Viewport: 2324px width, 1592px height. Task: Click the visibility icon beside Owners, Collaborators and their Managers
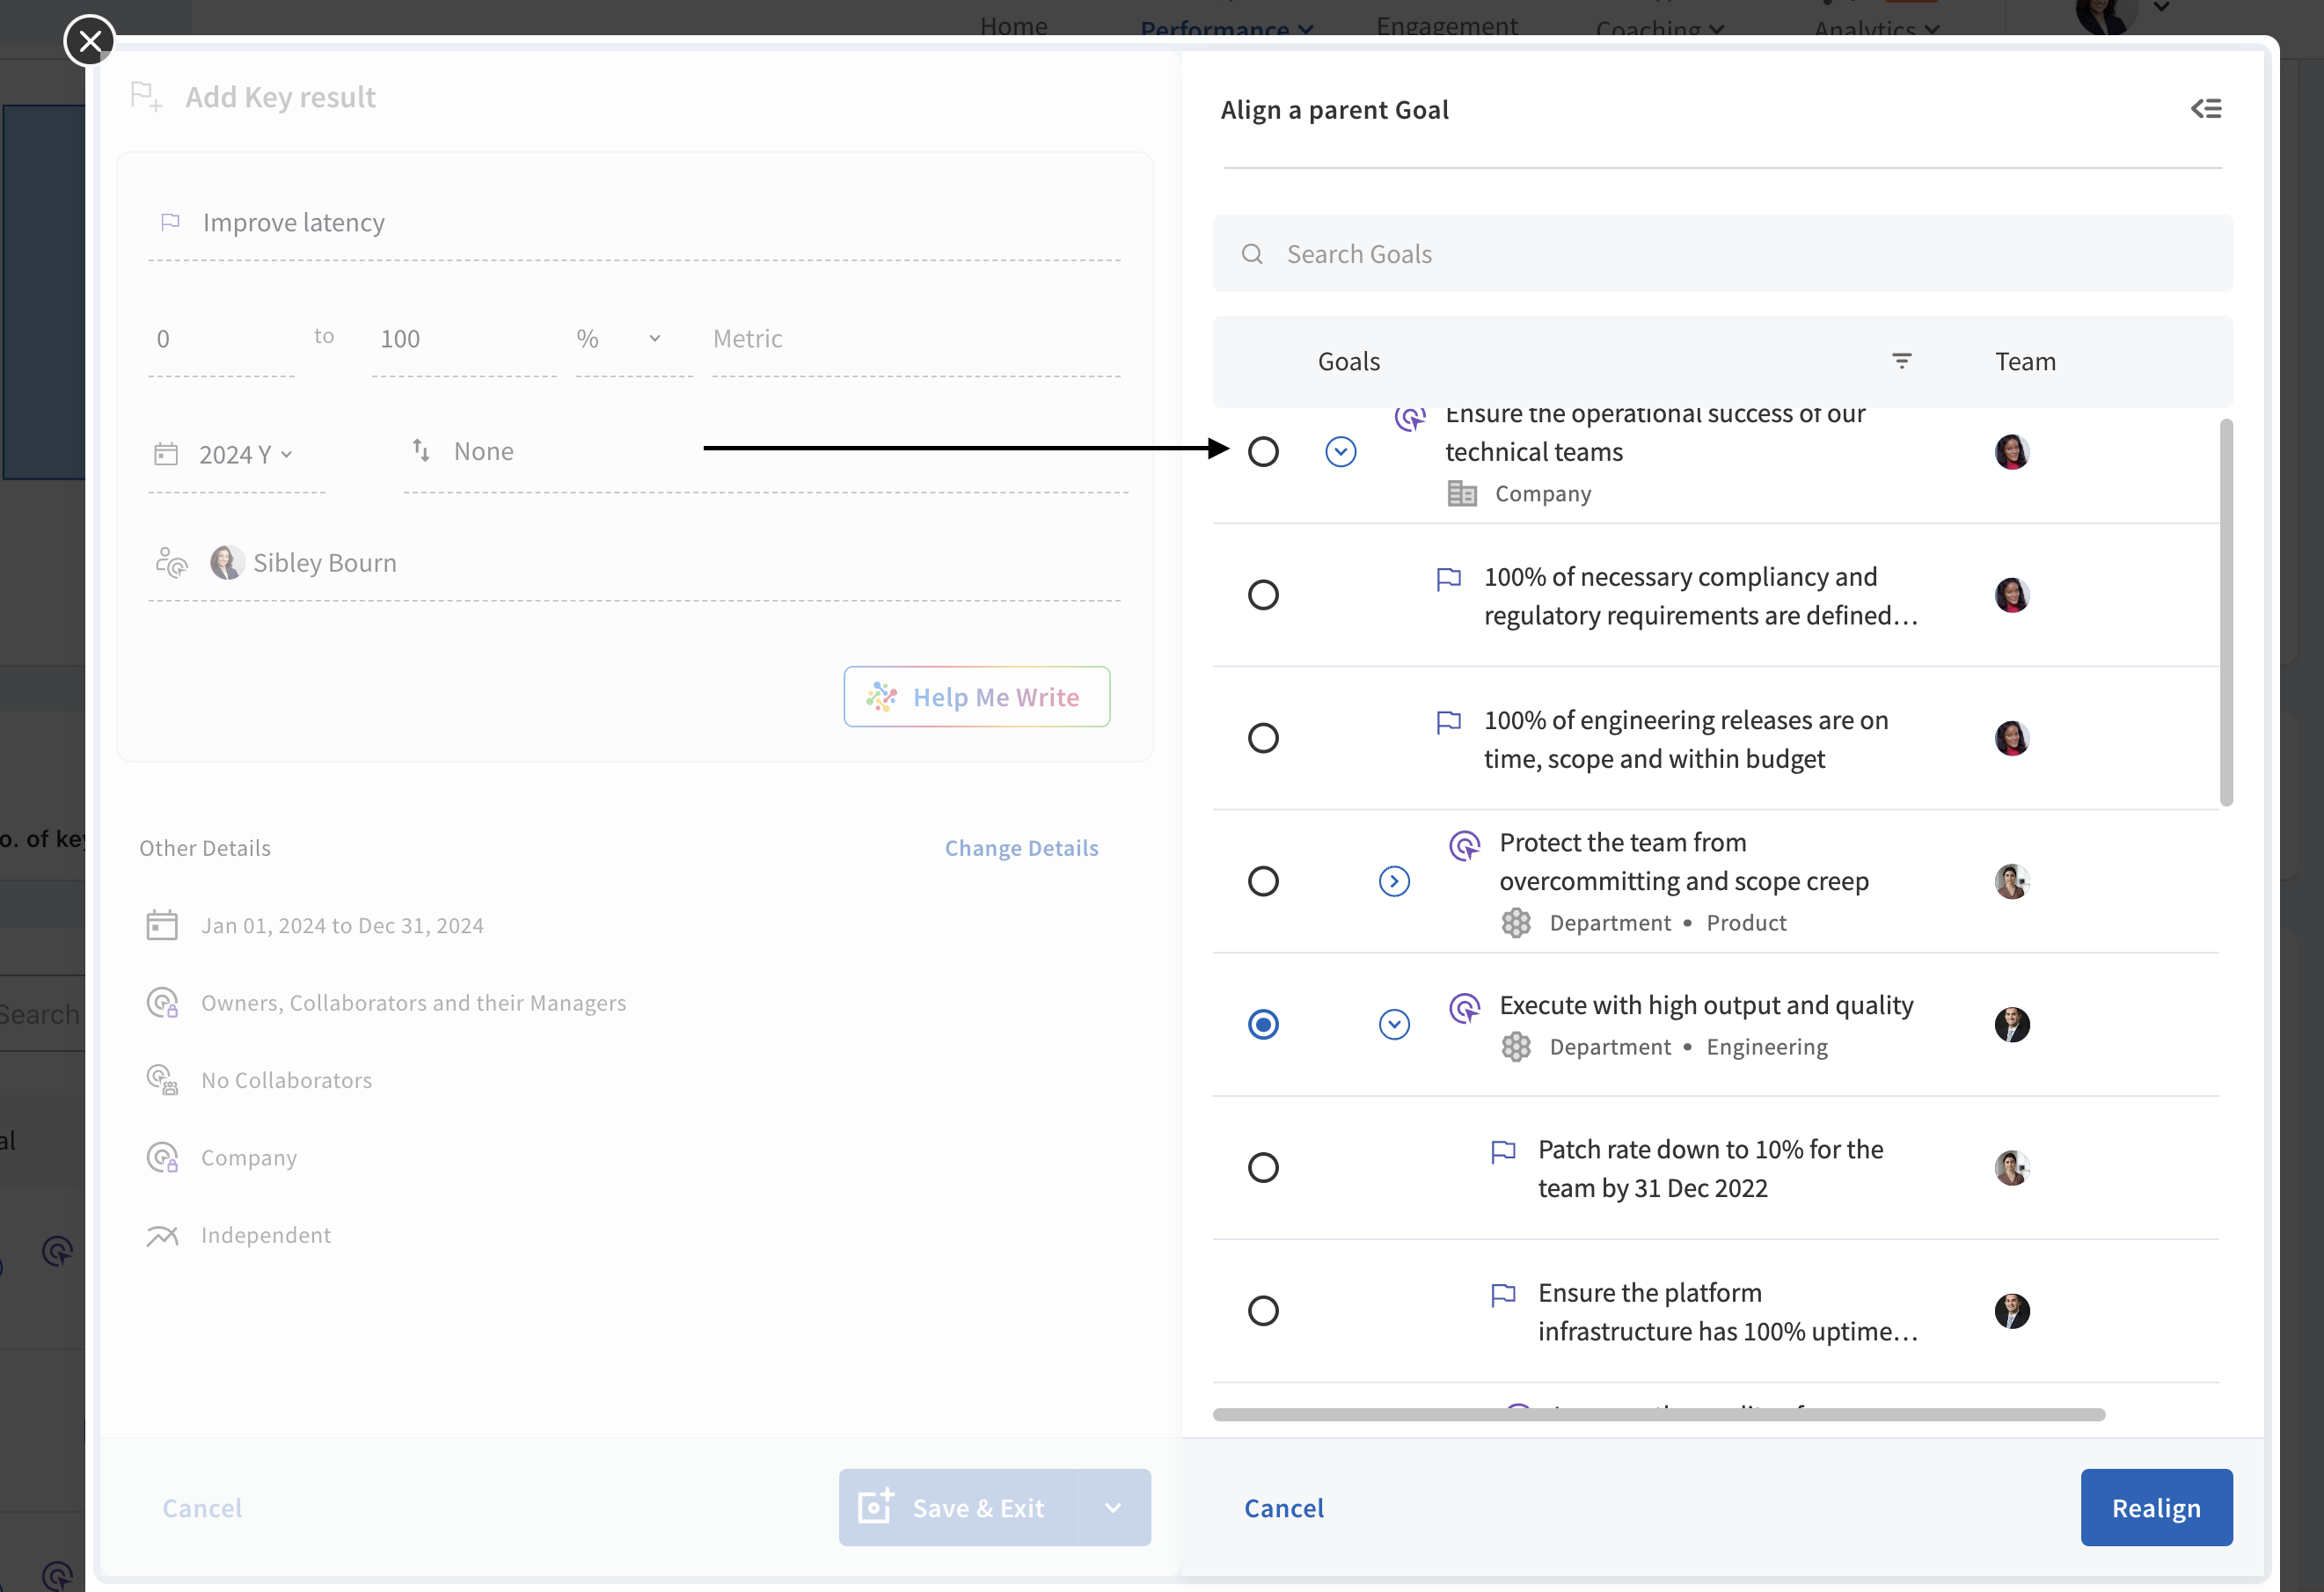click(x=162, y=1002)
